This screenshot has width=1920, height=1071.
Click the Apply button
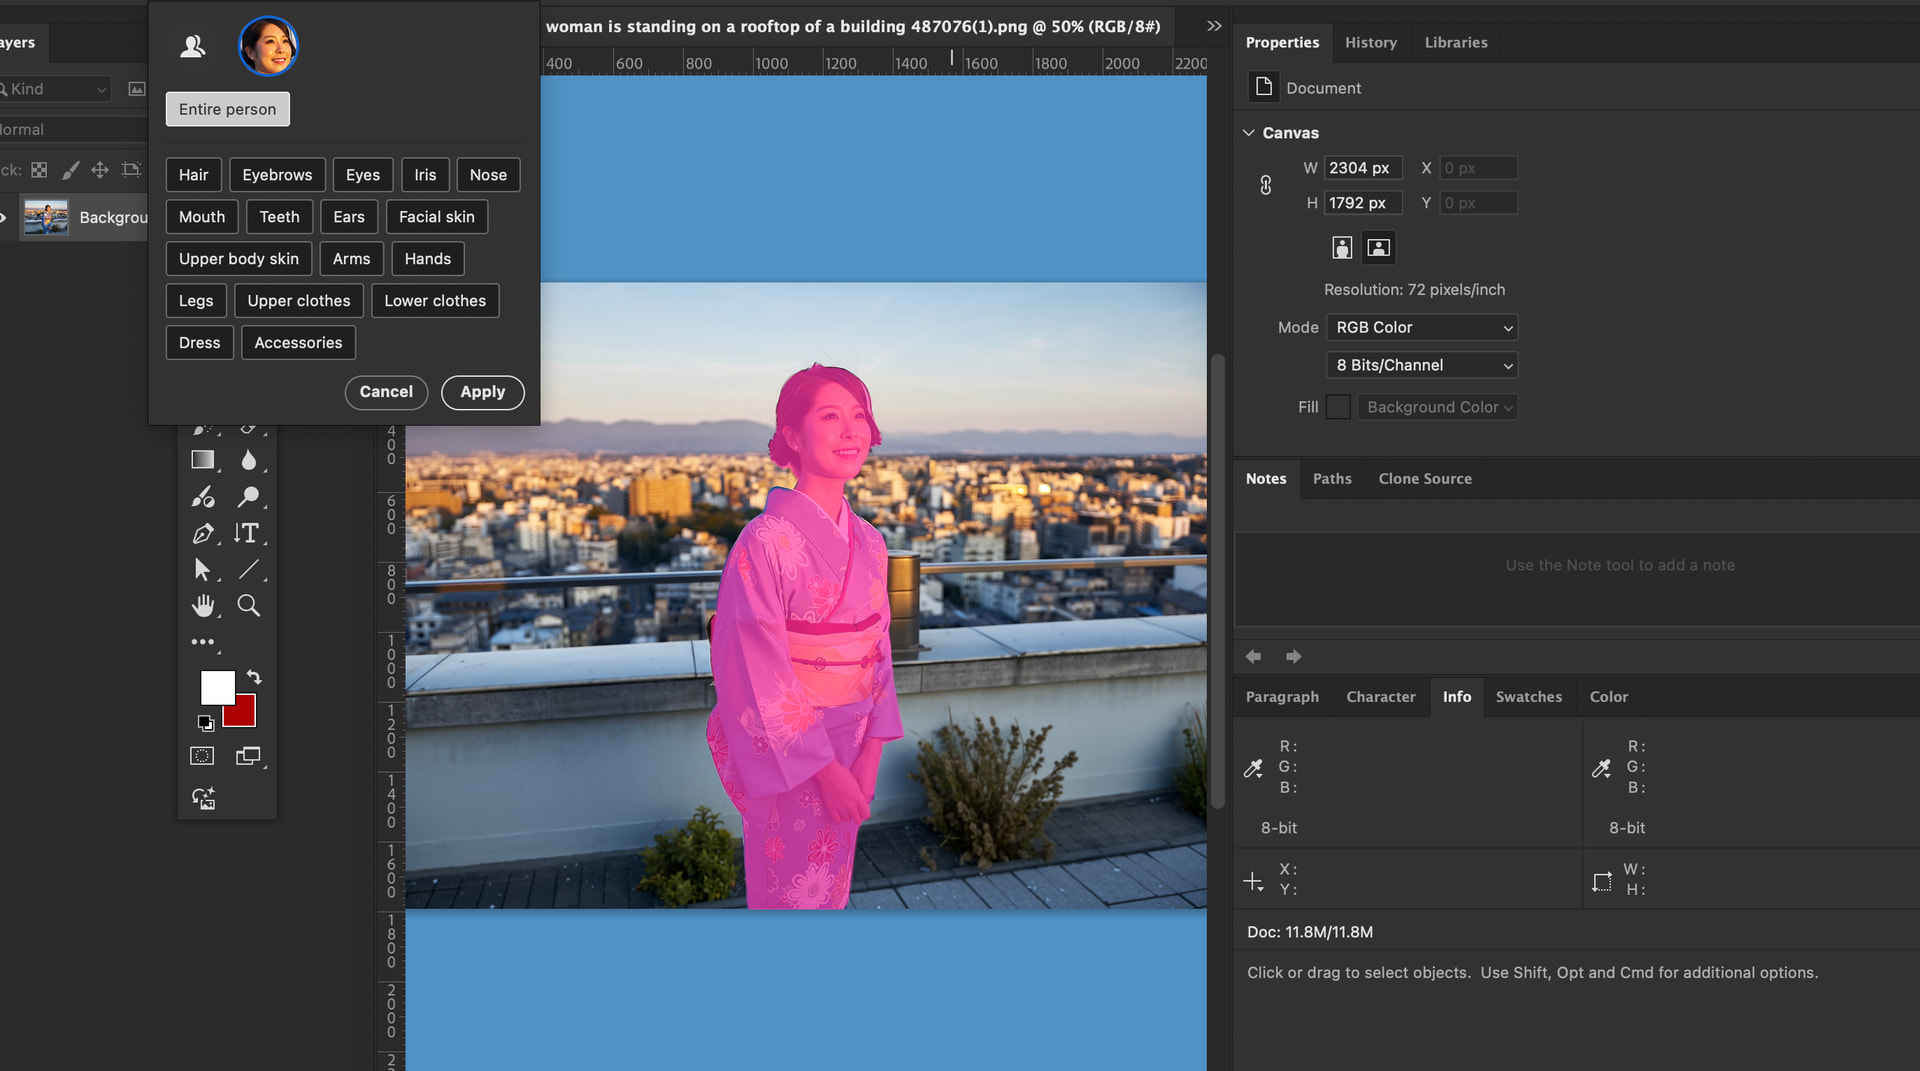482,392
